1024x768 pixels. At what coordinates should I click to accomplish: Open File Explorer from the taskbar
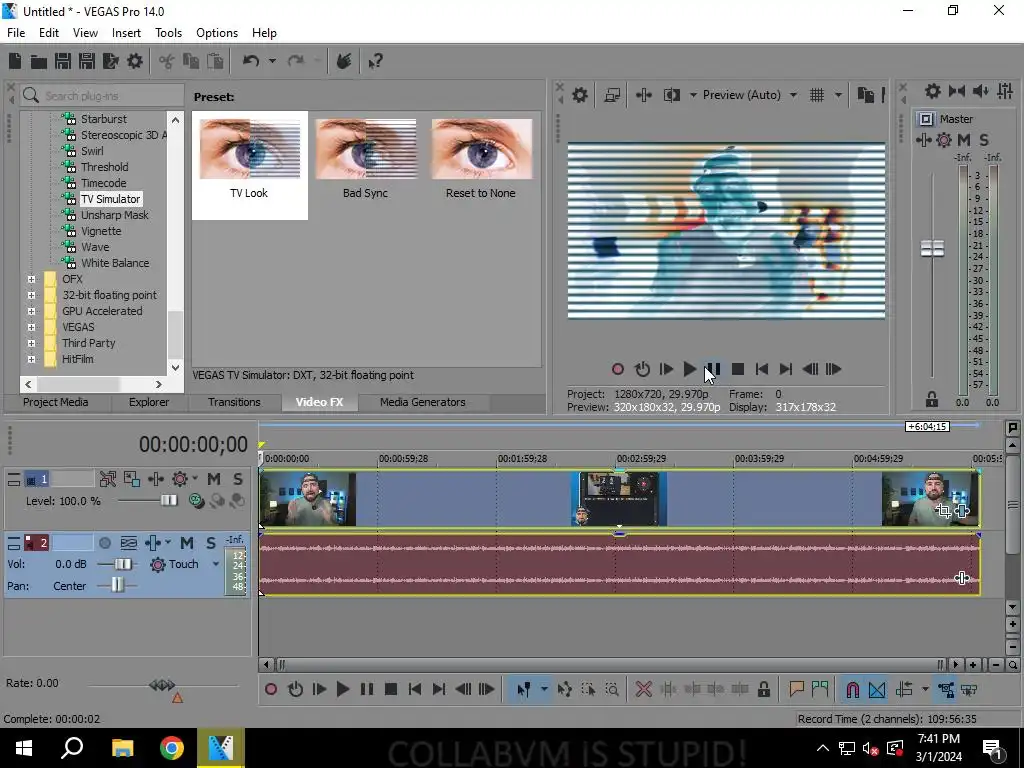[x=122, y=748]
